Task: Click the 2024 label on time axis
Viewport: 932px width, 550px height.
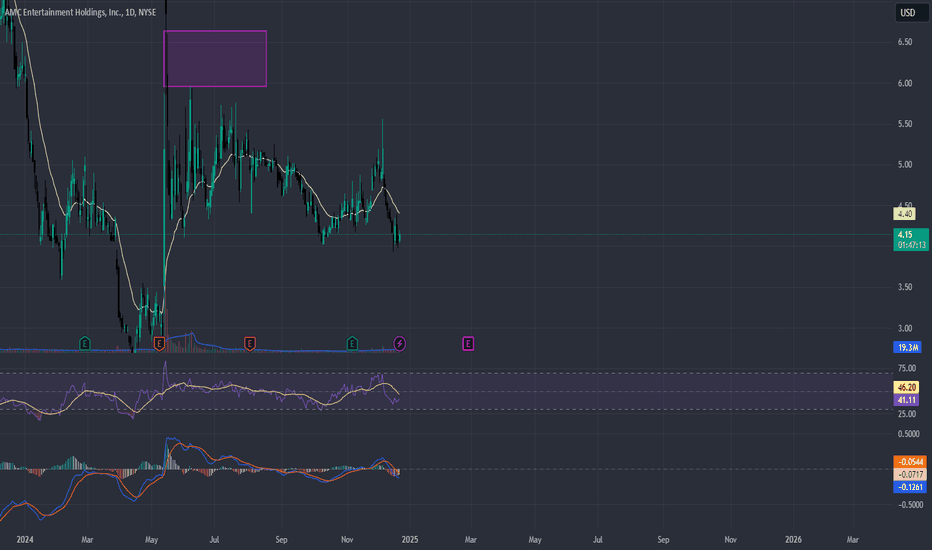Action: (x=25, y=540)
